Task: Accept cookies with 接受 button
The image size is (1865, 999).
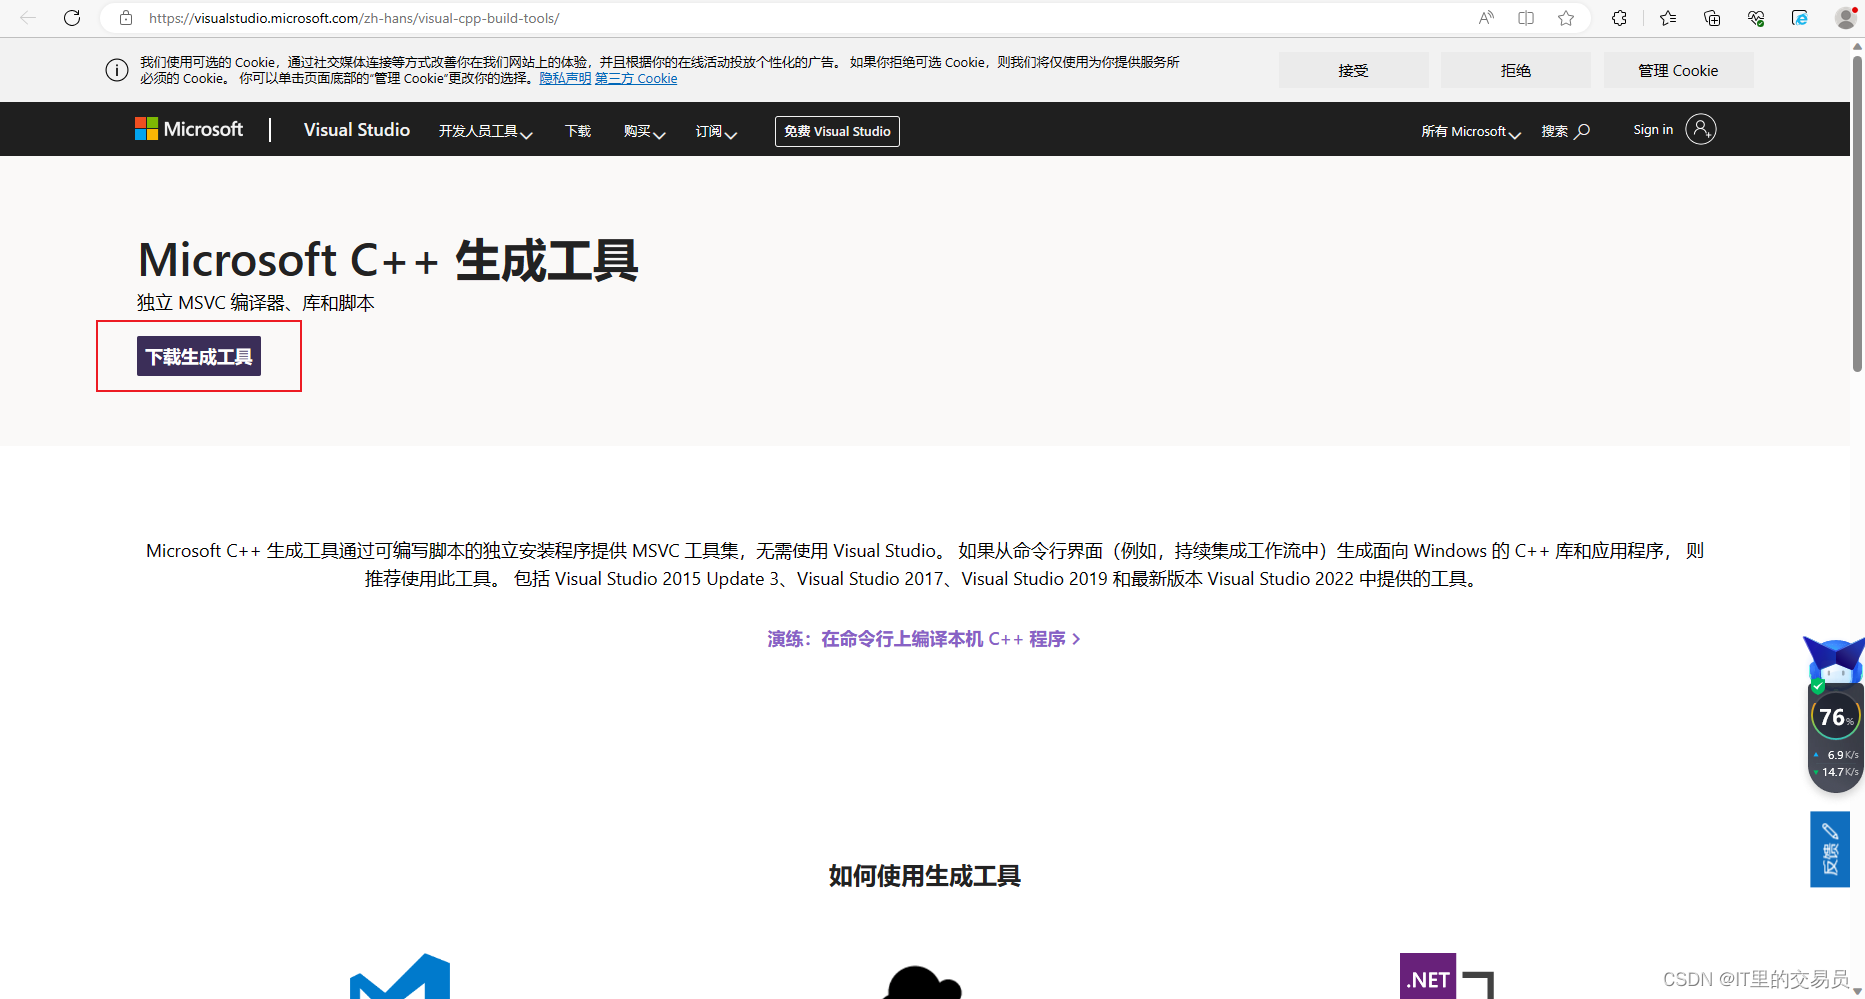Action: [x=1353, y=70]
